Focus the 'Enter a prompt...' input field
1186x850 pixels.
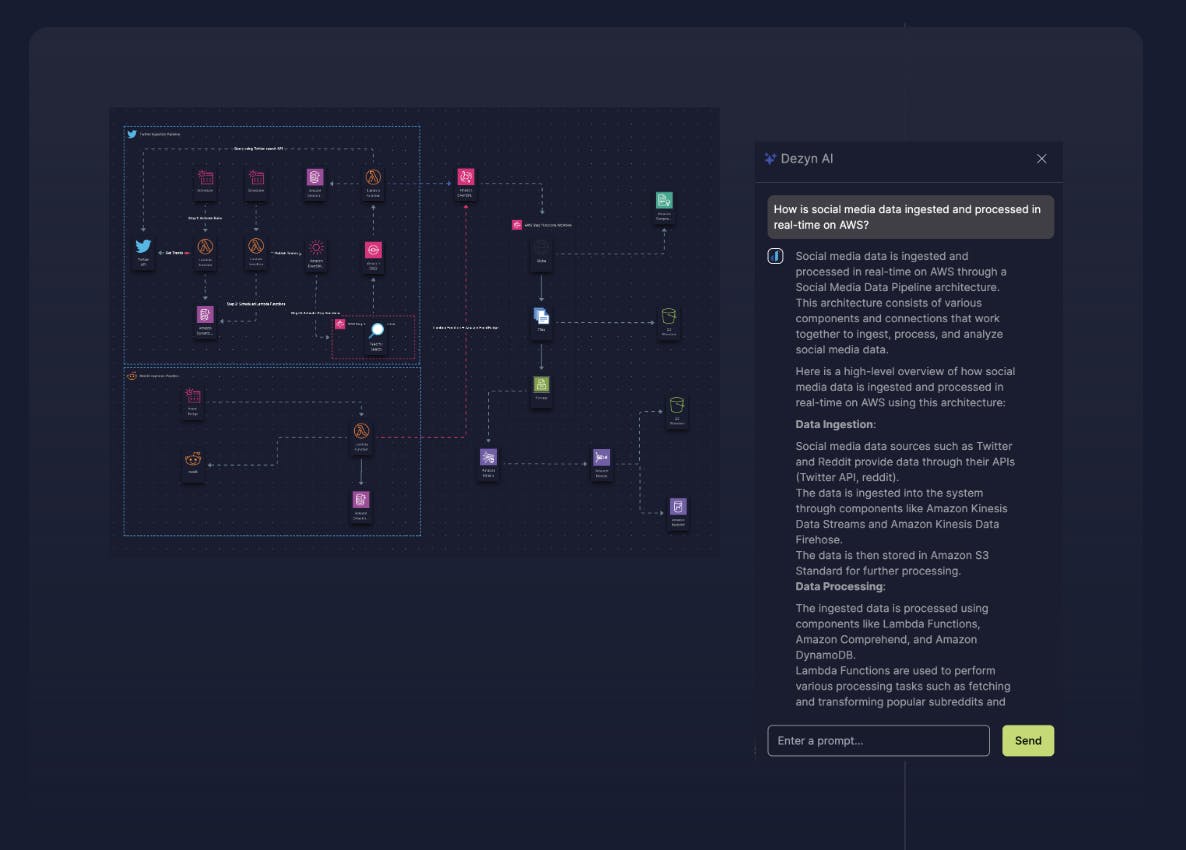coord(878,740)
